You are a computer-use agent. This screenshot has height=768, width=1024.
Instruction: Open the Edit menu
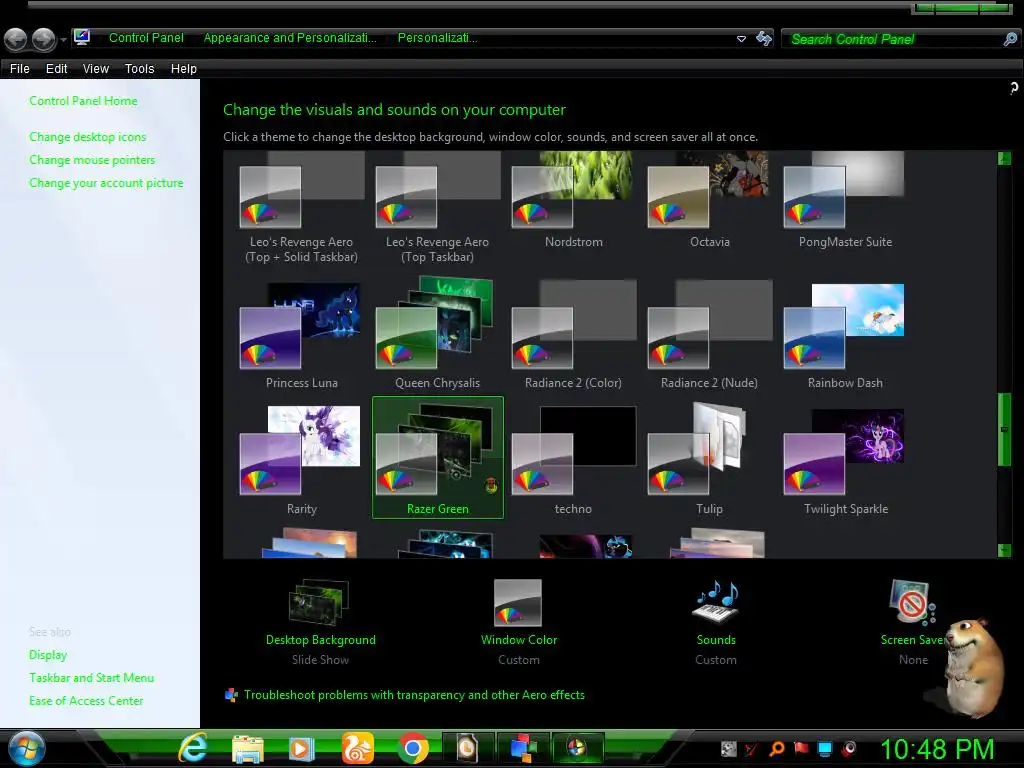pos(56,69)
